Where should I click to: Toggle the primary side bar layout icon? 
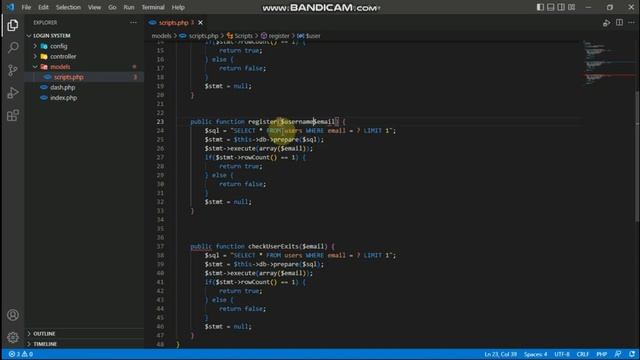click(x=540, y=7)
